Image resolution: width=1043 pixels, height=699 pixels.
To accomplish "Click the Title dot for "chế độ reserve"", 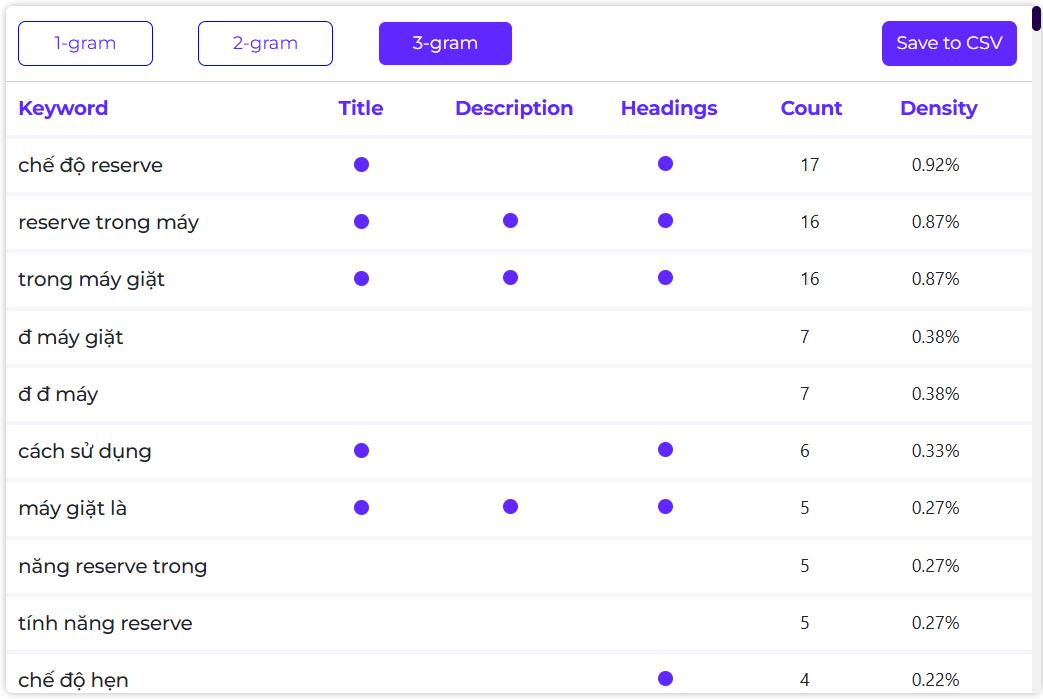I will point(361,164).
